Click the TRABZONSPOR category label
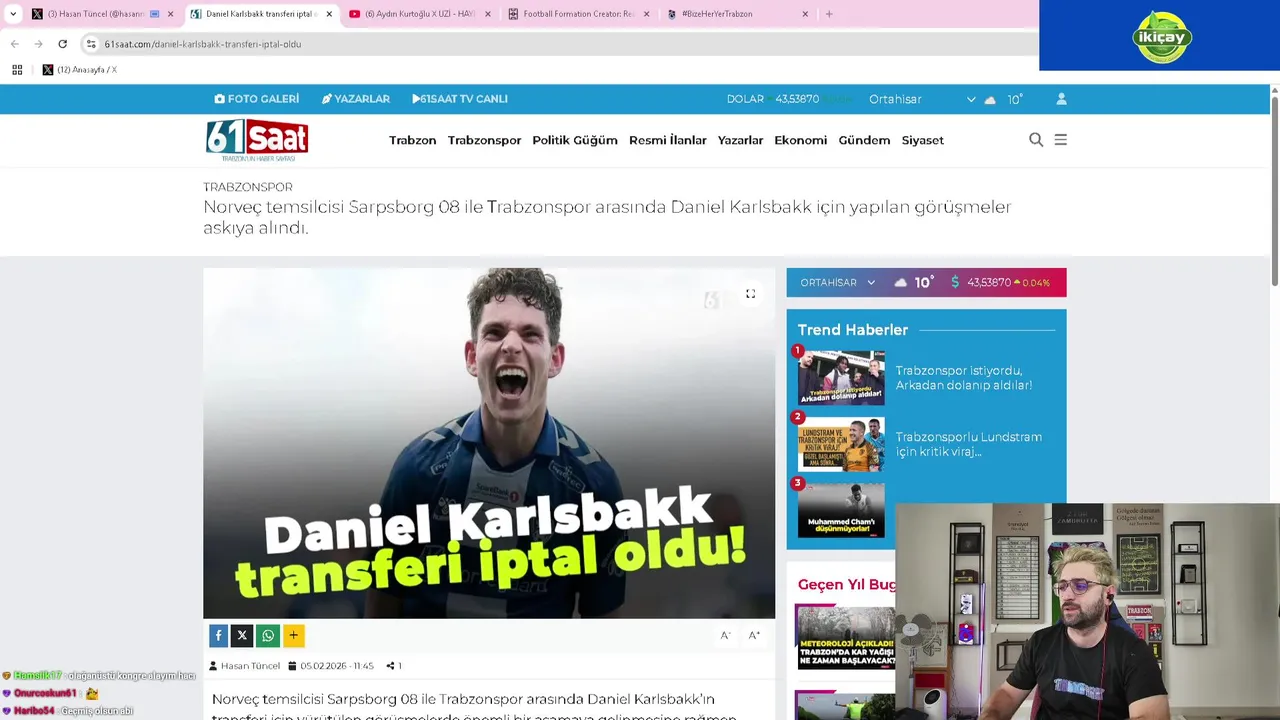This screenshot has height=720, width=1280. pos(248,187)
